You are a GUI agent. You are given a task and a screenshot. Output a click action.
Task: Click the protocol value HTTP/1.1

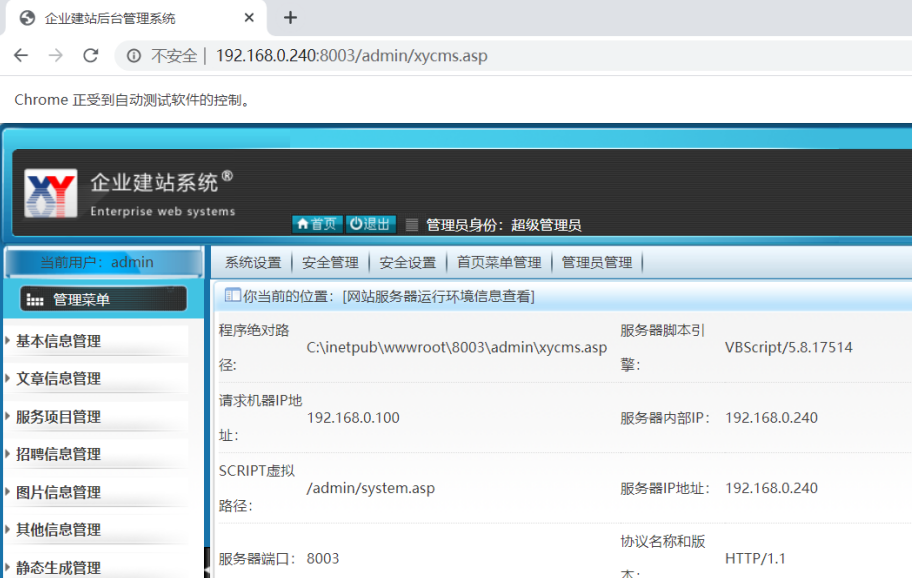pyautogui.click(x=755, y=559)
